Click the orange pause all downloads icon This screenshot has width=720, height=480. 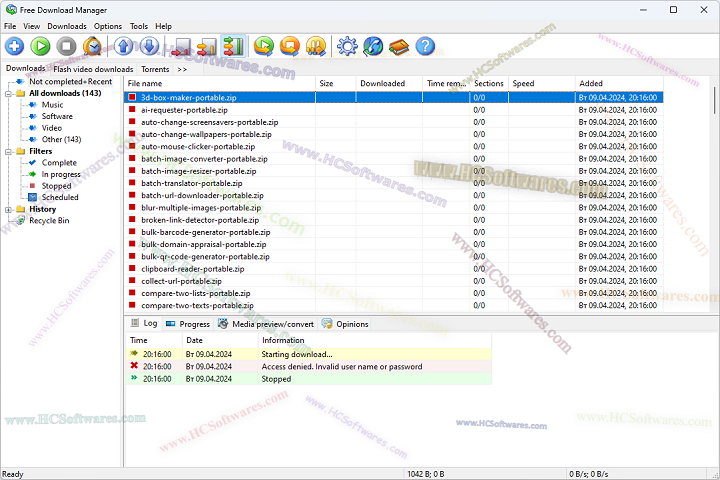point(316,46)
